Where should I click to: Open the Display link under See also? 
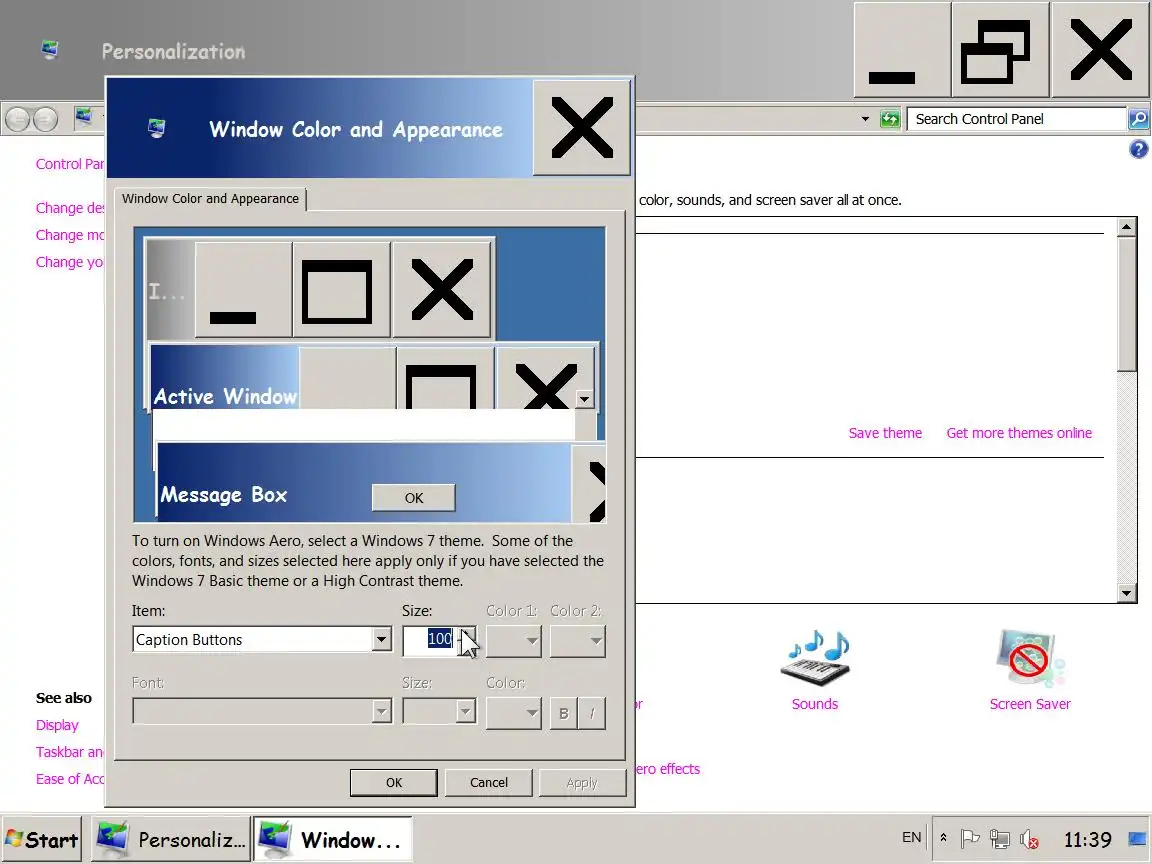57,725
